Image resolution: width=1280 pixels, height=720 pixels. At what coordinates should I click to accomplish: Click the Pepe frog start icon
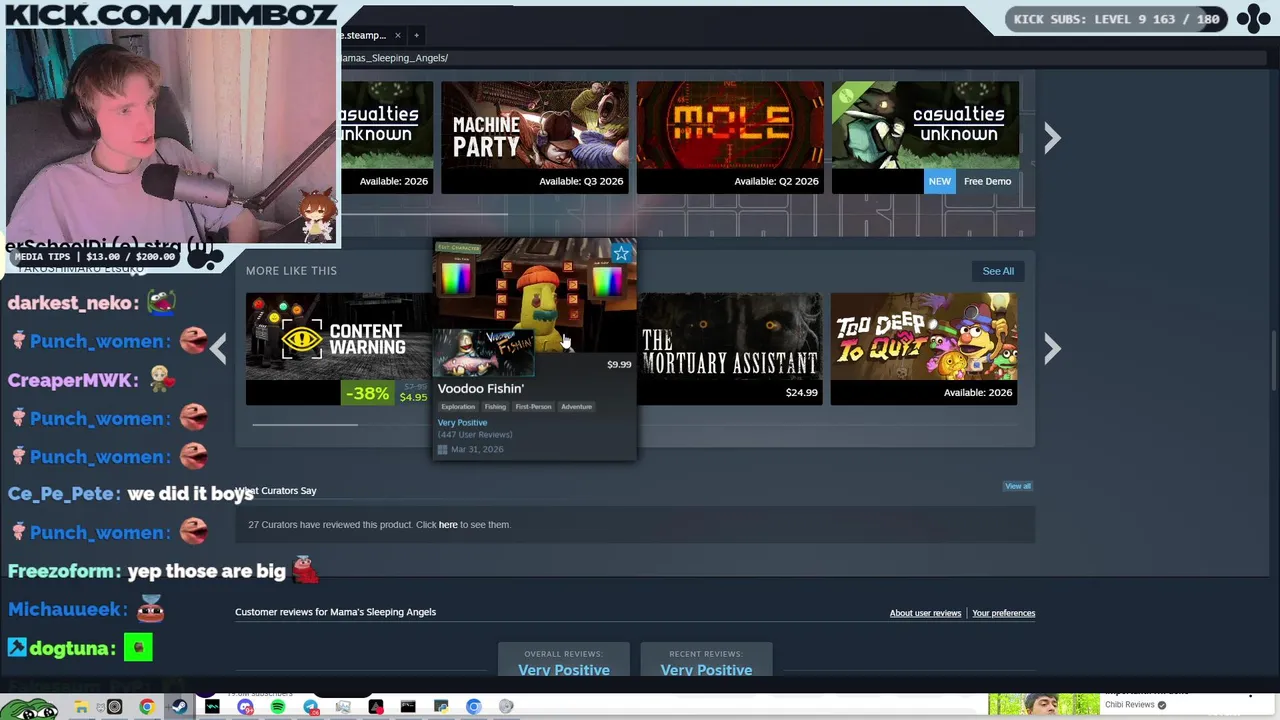(30, 707)
